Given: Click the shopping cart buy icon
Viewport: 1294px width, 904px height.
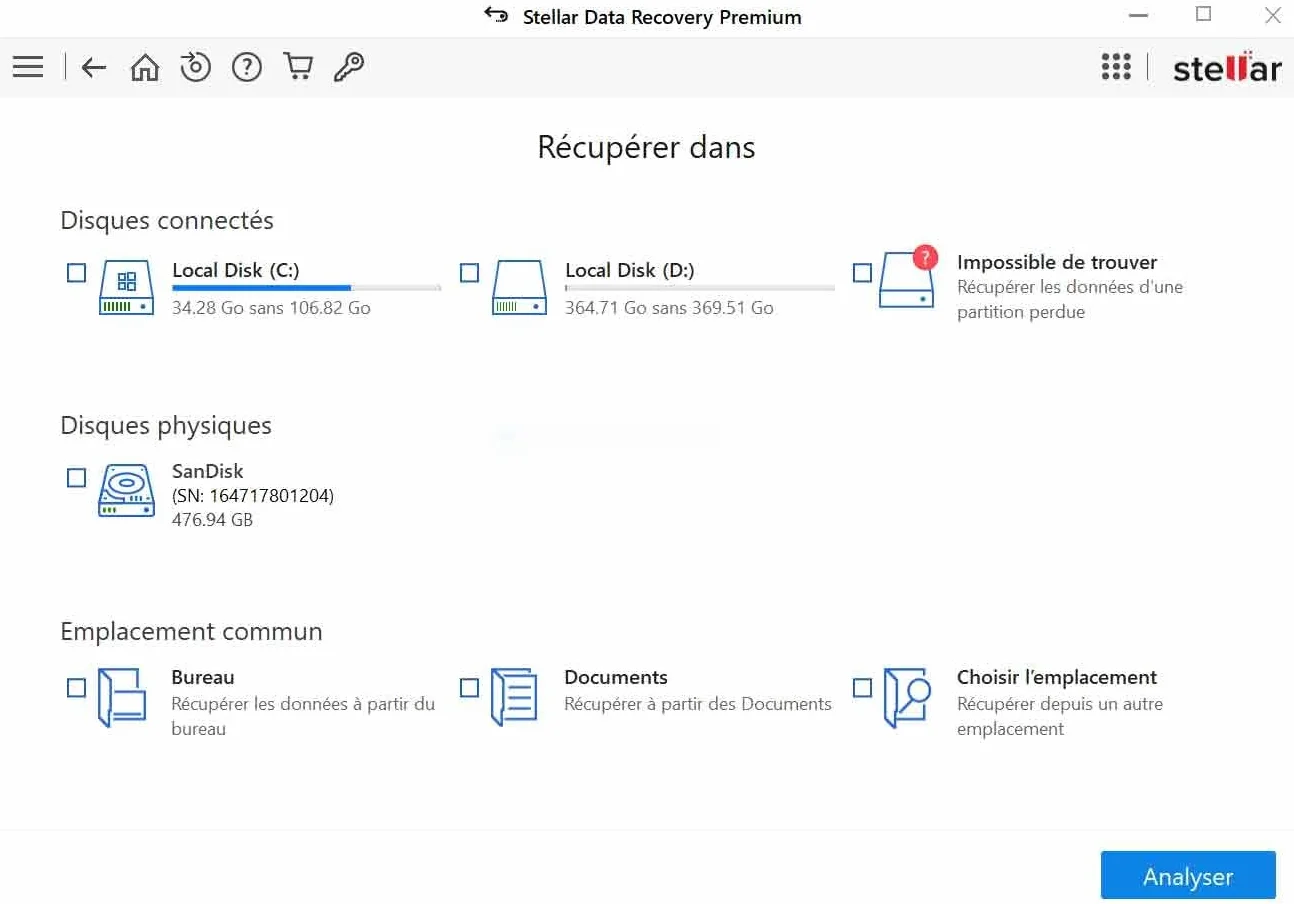Looking at the screenshot, I should (x=298, y=67).
